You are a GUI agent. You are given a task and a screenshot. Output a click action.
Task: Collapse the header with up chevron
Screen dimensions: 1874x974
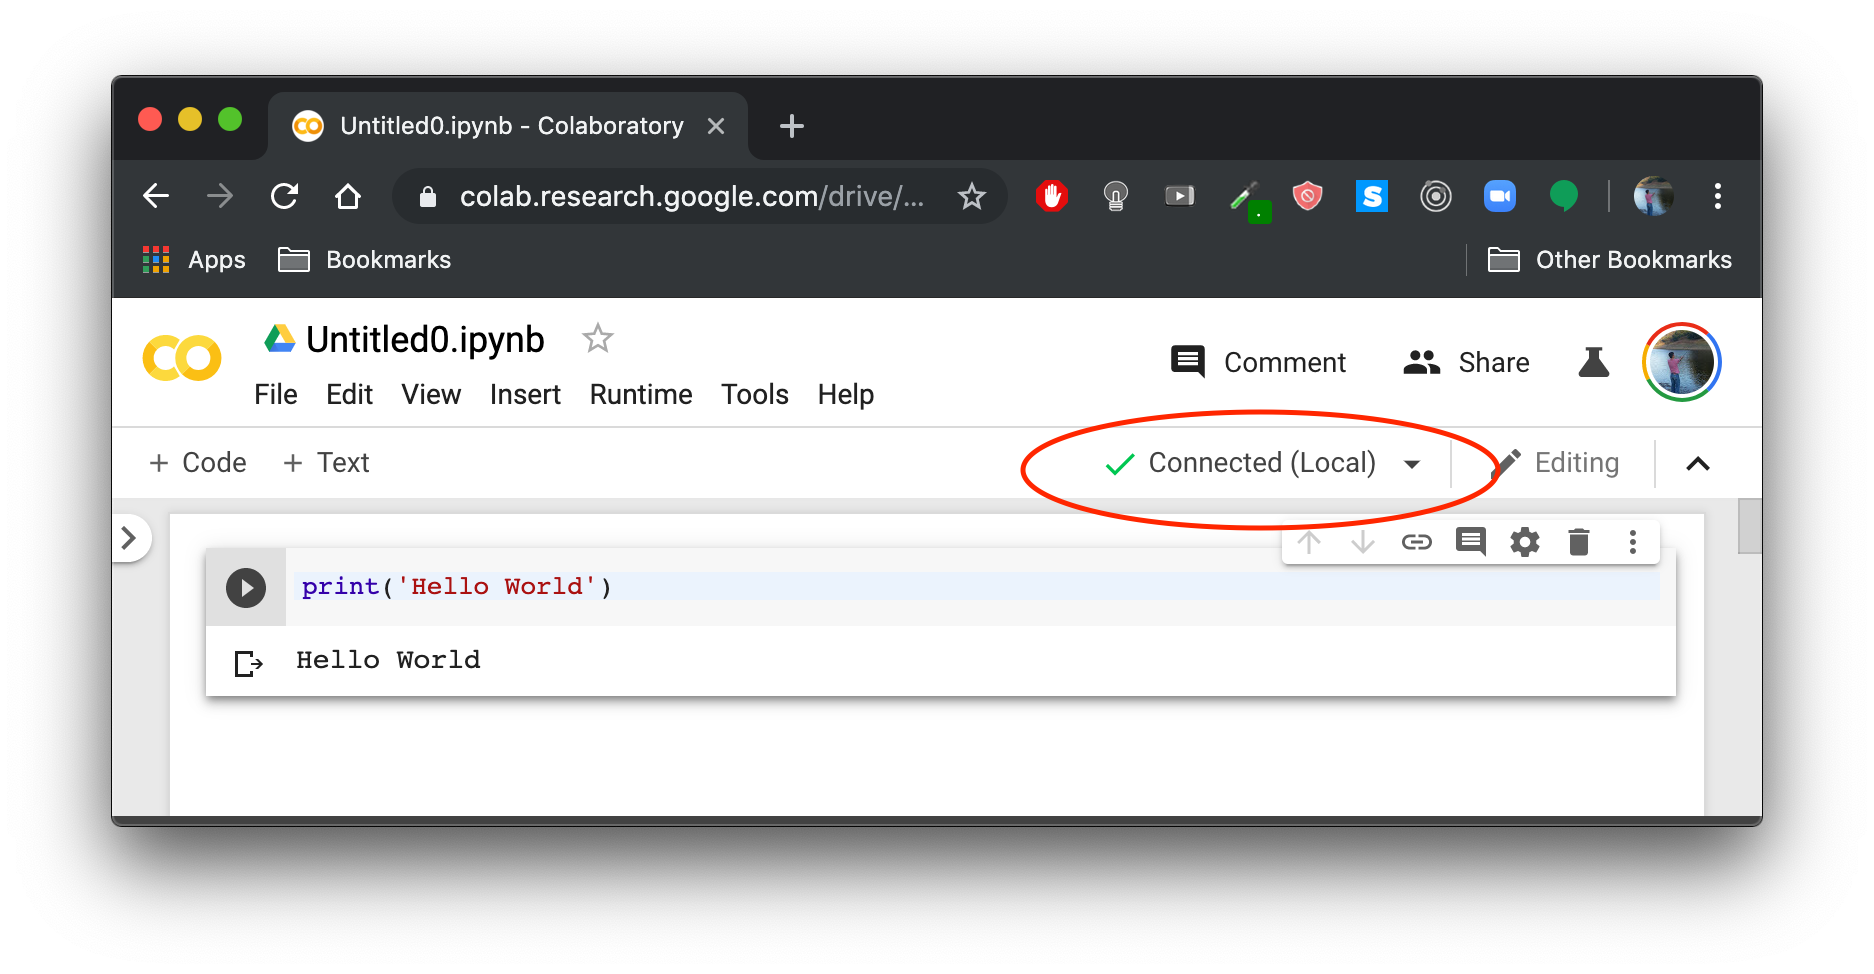[x=1697, y=463]
